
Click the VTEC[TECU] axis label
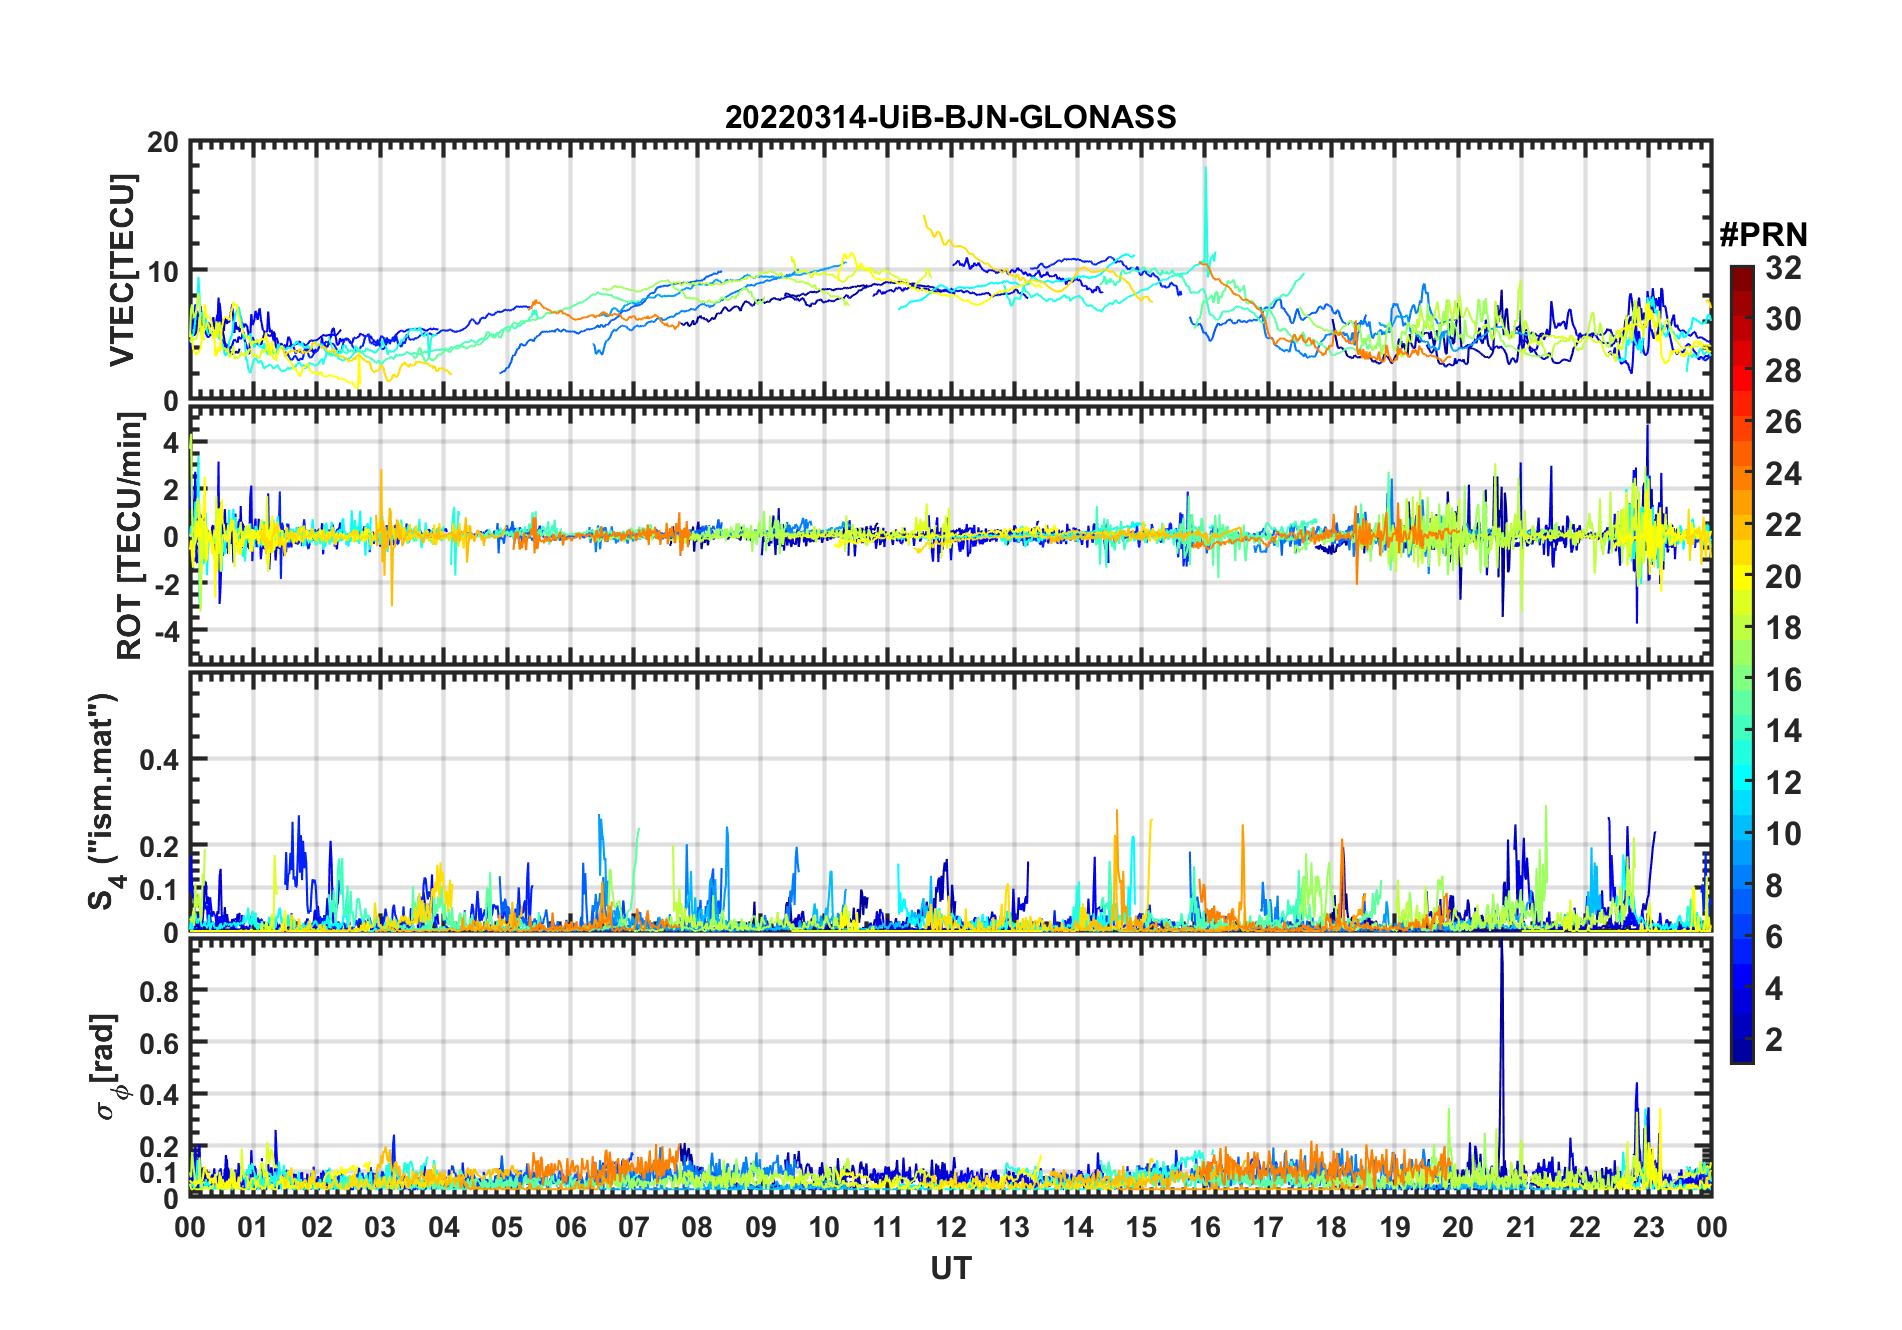tap(122, 270)
